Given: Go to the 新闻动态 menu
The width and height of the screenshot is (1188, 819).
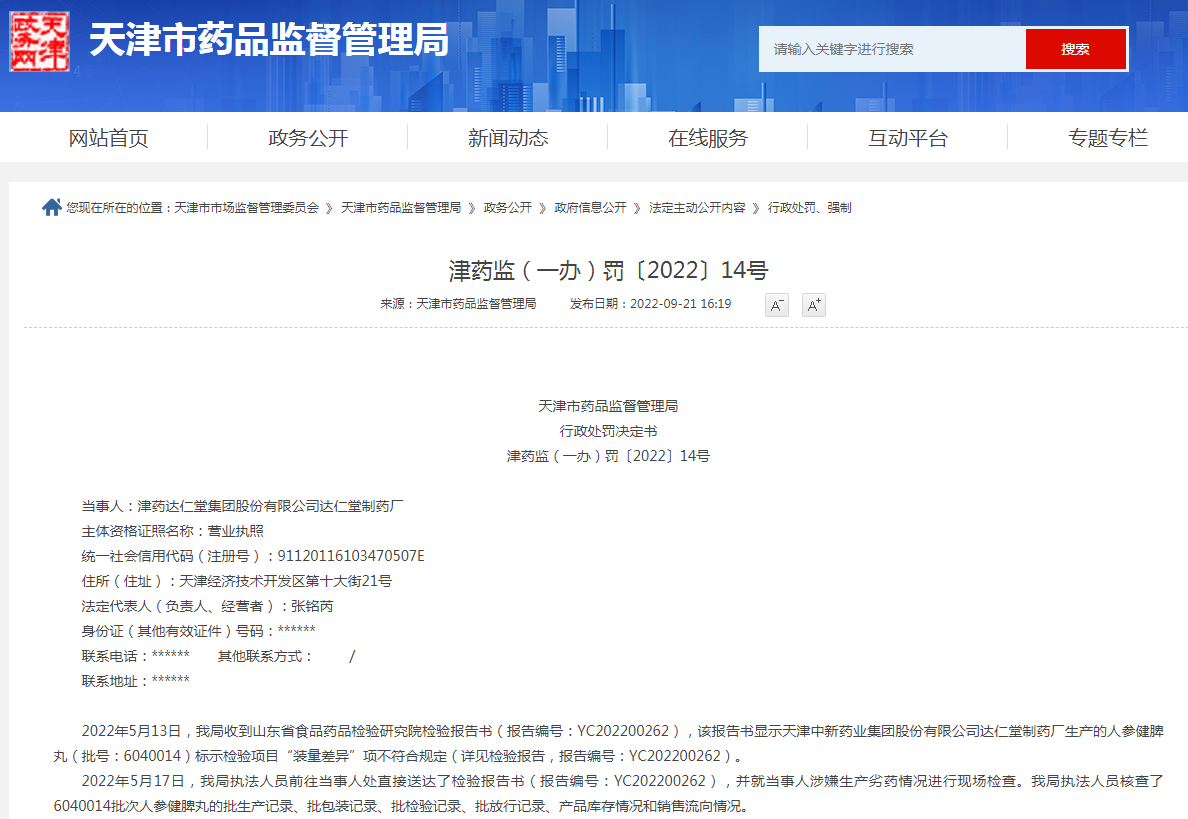Looking at the screenshot, I should (x=508, y=138).
